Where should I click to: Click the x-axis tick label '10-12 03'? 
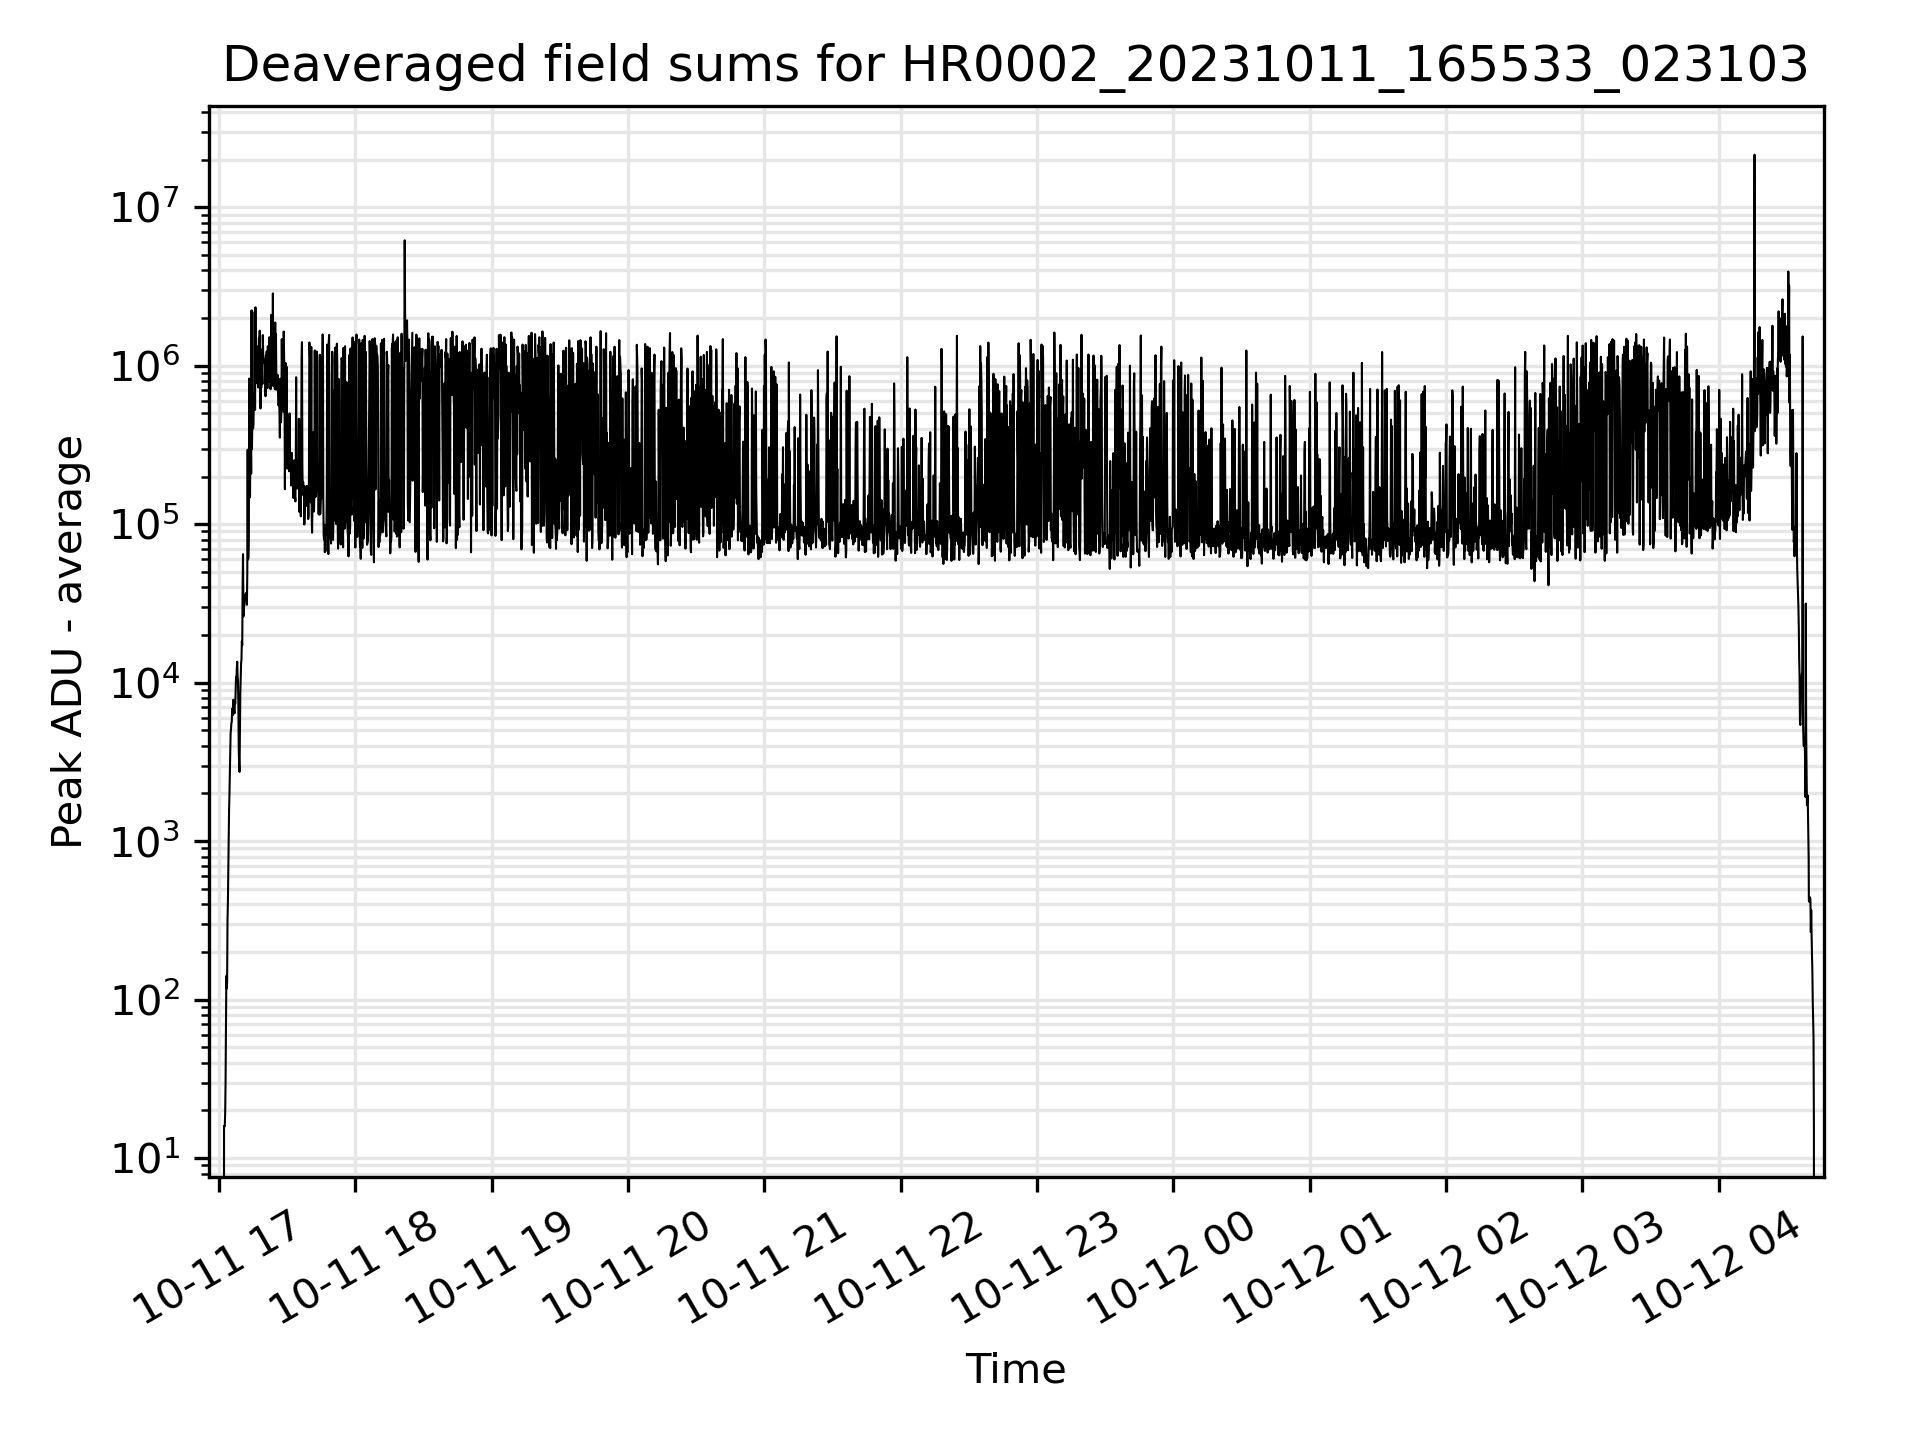coord(1582,1266)
